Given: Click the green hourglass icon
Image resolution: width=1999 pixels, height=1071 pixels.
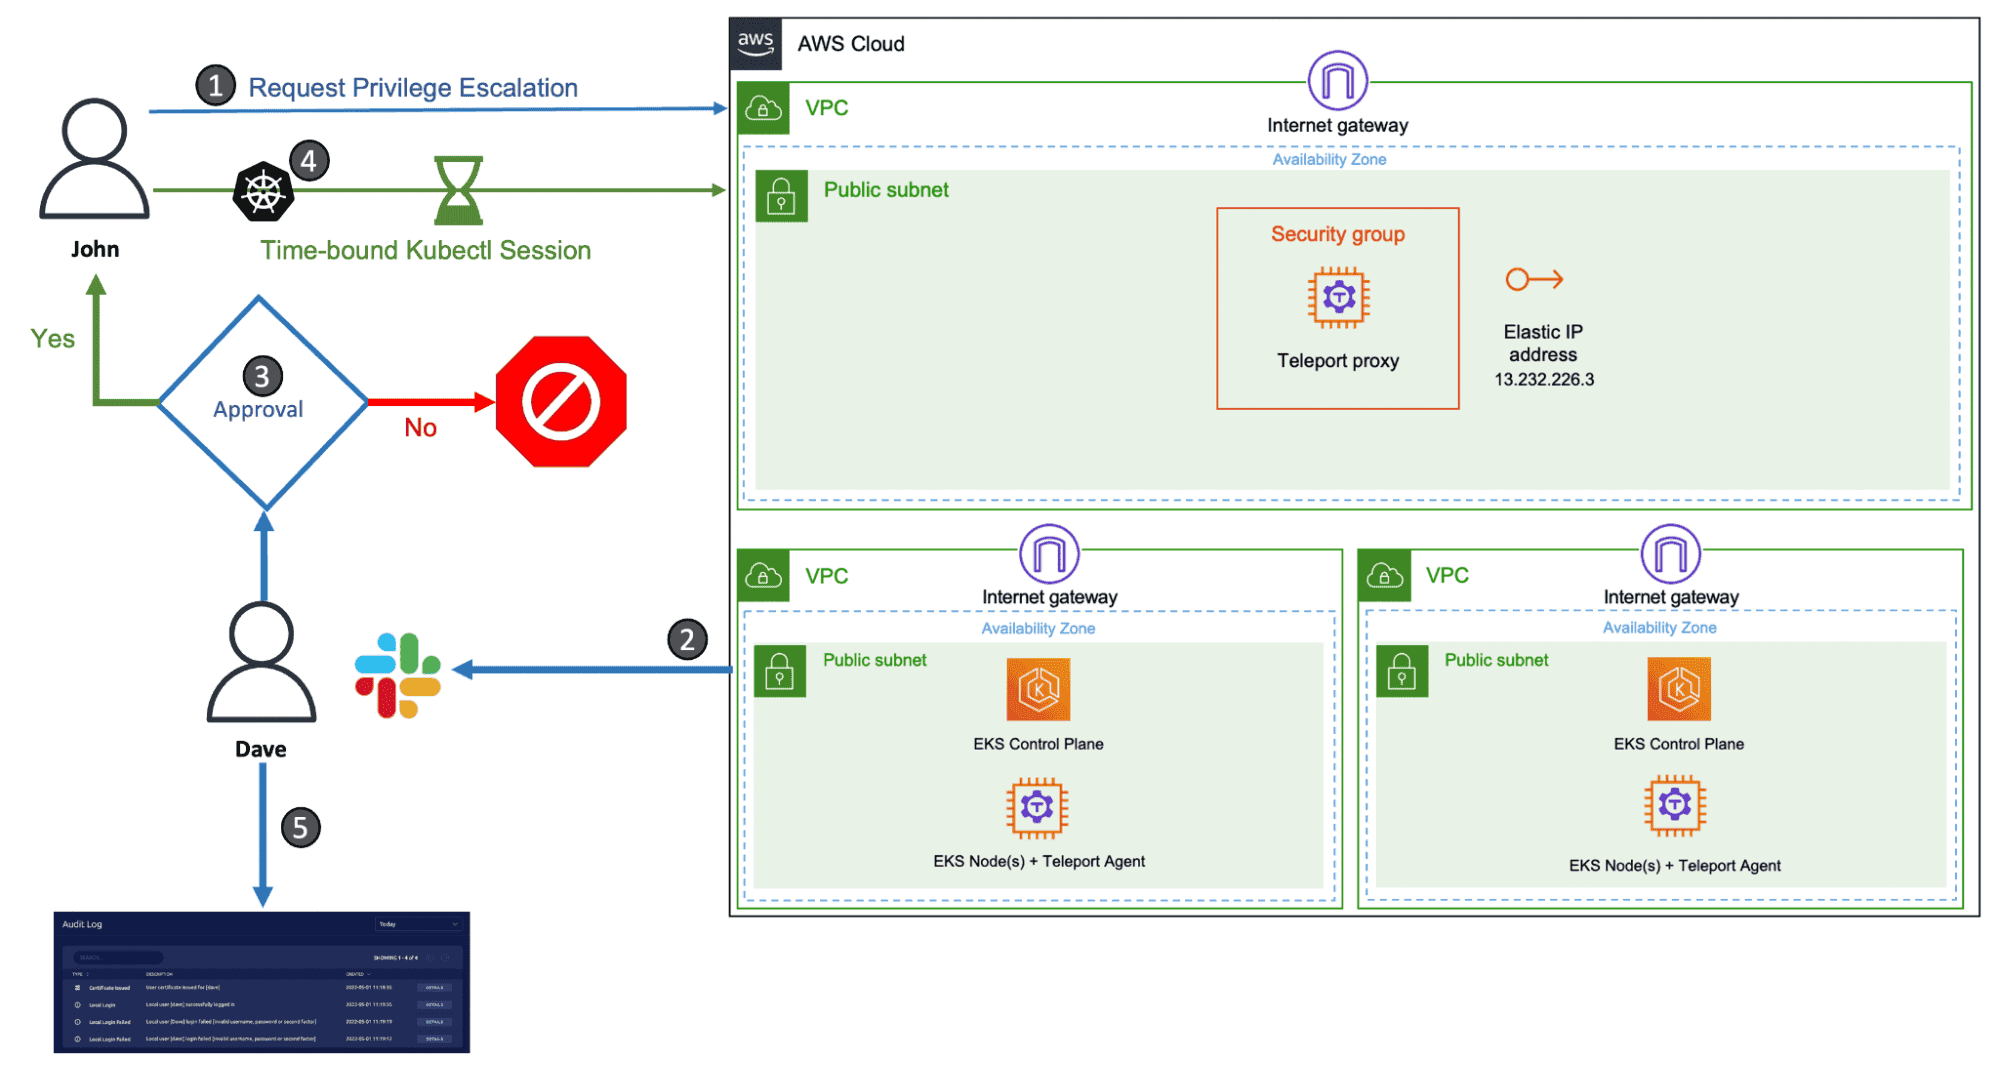Looking at the screenshot, I should coord(458,190).
